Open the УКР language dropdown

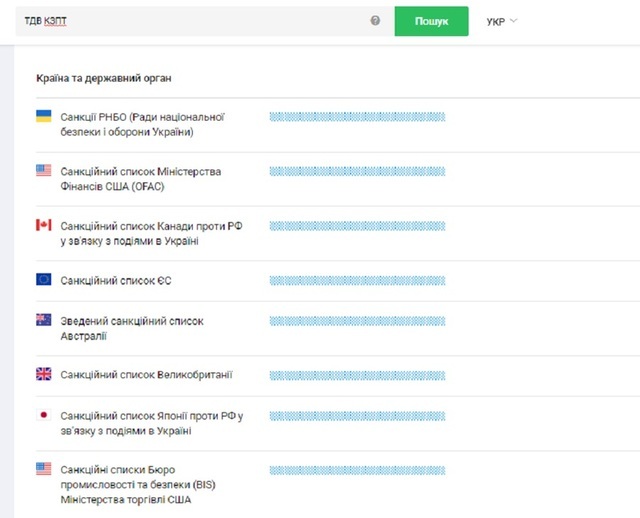[502, 21]
